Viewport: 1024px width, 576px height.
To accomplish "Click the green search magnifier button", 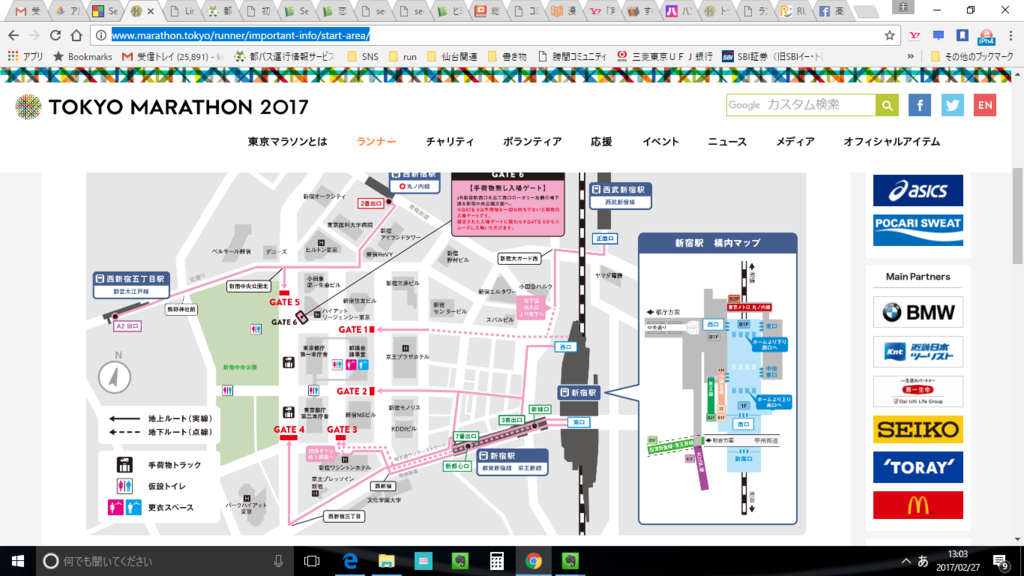I will pos(887,105).
